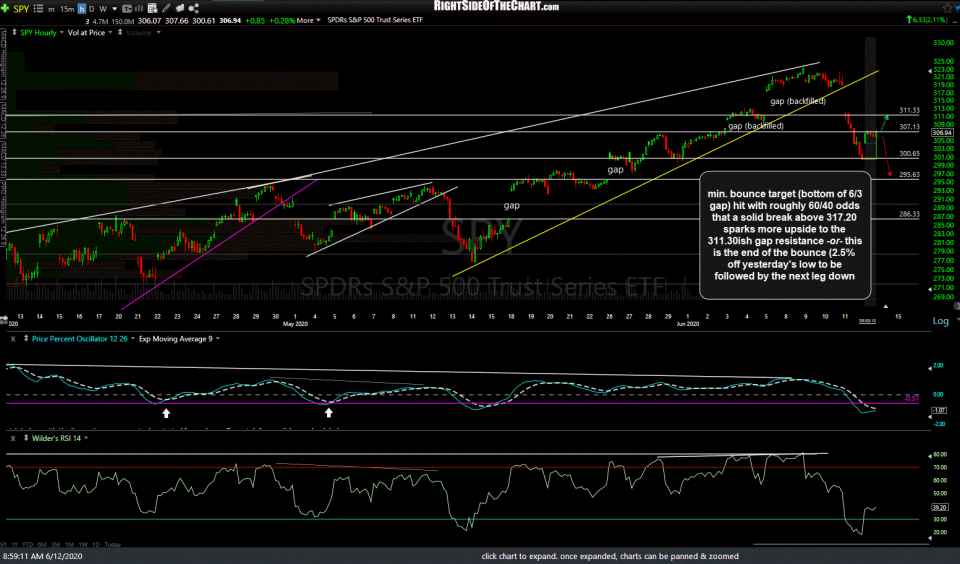Click the SPDRs S&P 500 Trust Series ETF name
This screenshot has width=960, height=564.
click(375, 20)
